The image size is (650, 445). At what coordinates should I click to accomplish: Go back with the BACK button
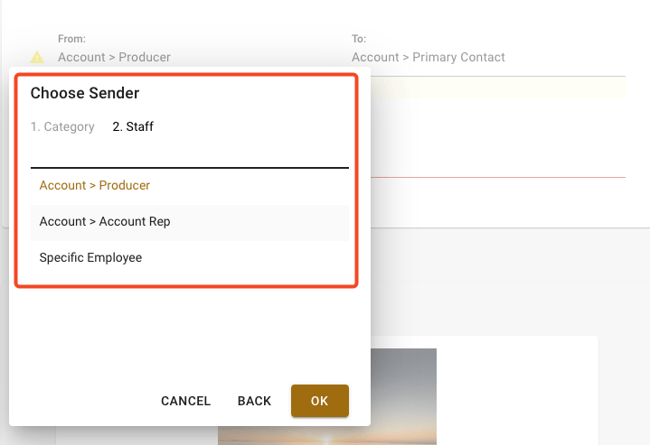pyautogui.click(x=254, y=401)
